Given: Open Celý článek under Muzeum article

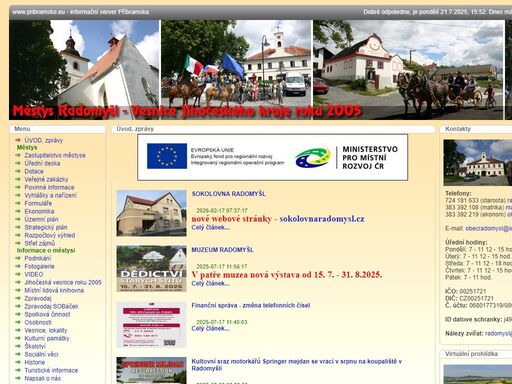Looking at the screenshot, I should tap(210, 283).
